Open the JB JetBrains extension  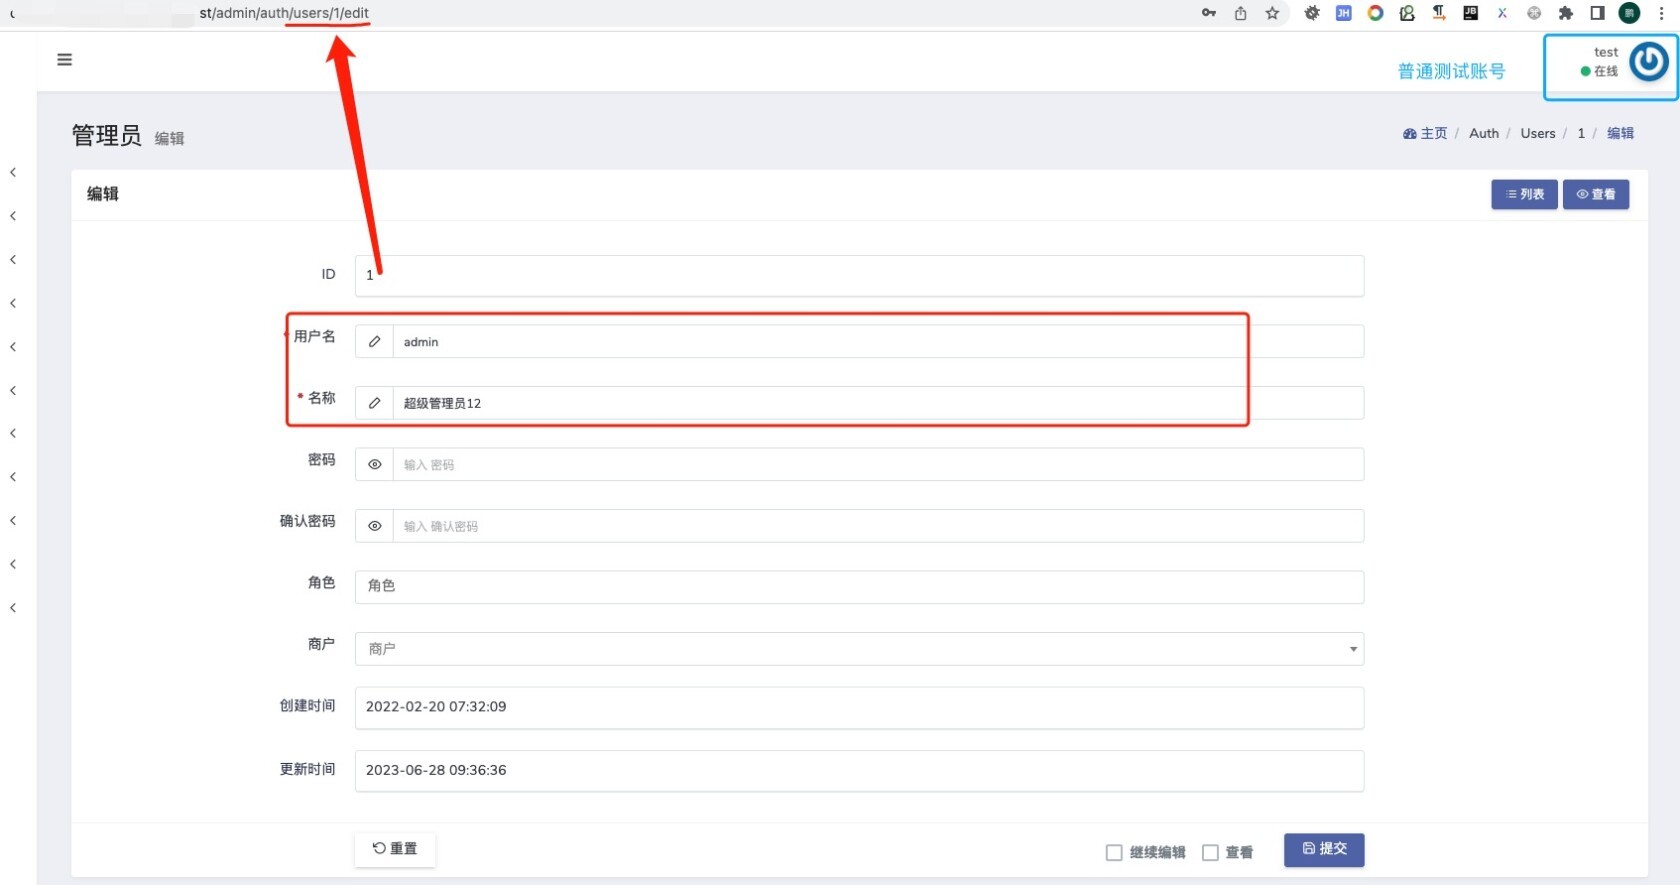(1471, 13)
